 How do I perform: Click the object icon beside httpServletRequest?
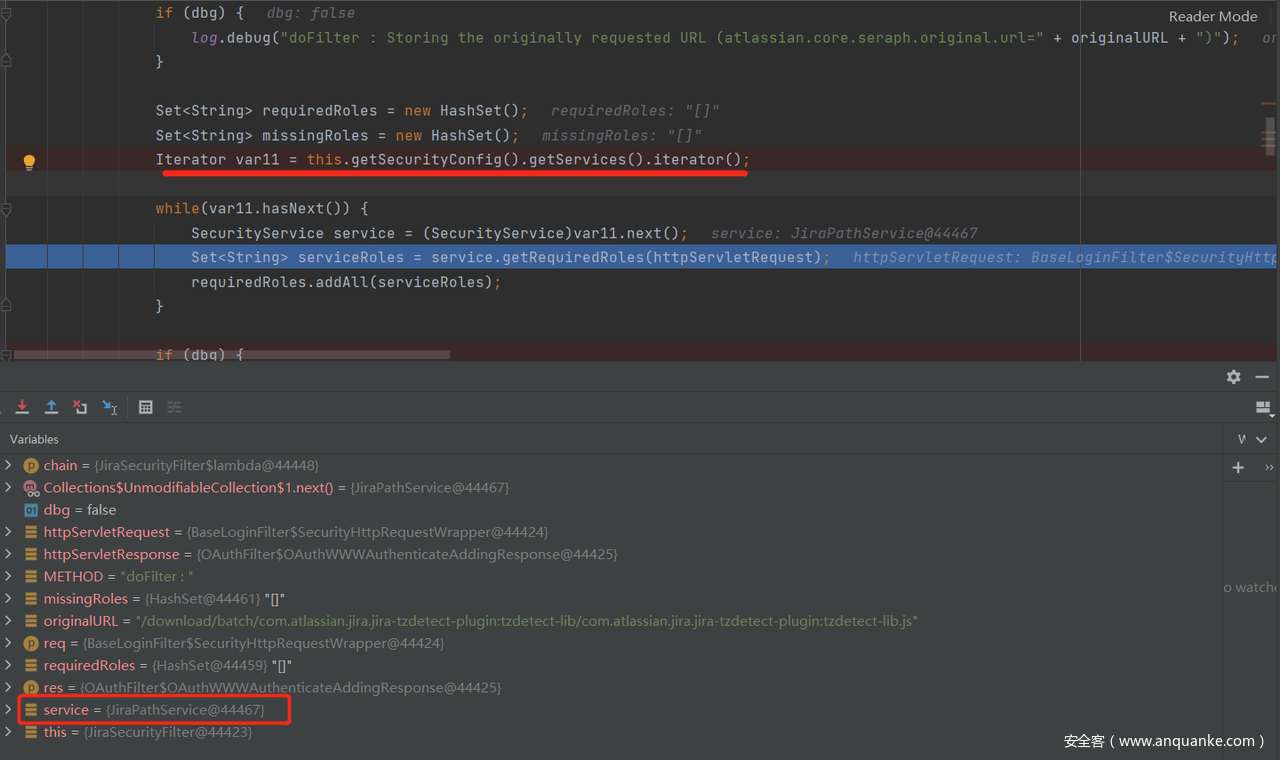pyautogui.click(x=31, y=532)
